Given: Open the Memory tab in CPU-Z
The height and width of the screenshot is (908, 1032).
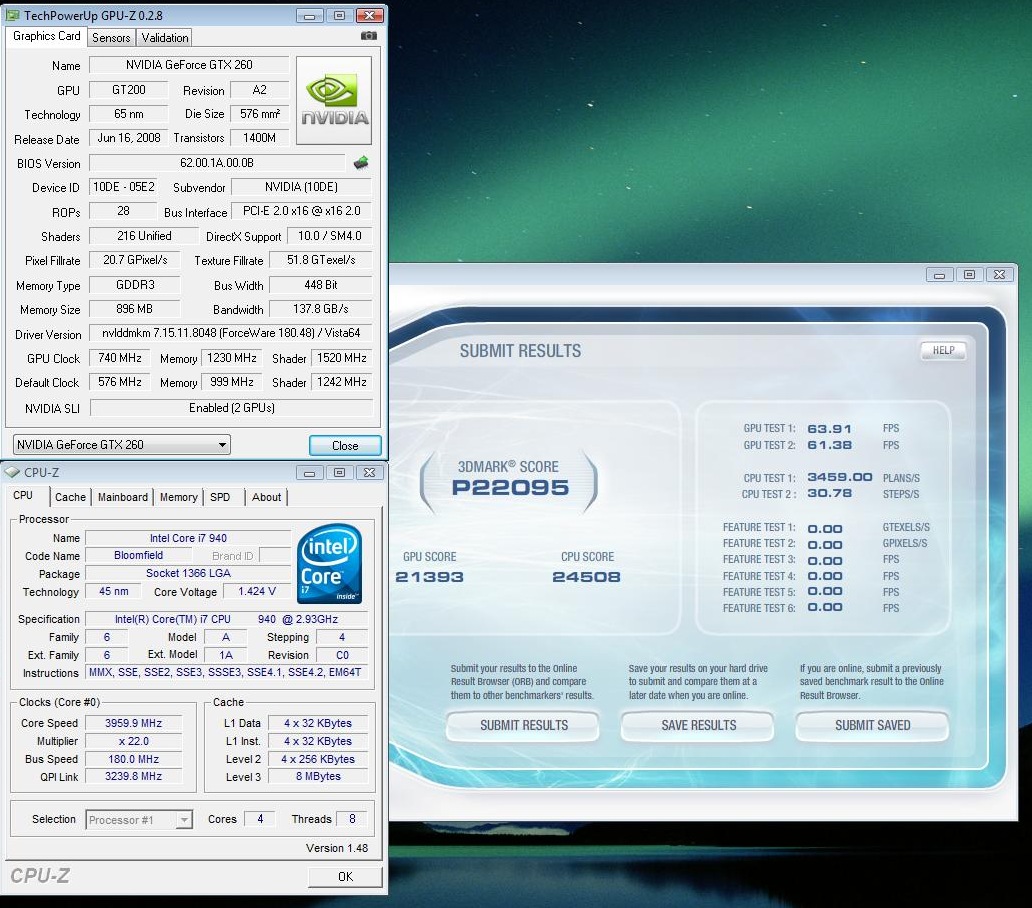Looking at the screenshot, I should pyautogui.click(x=178, y=497).
